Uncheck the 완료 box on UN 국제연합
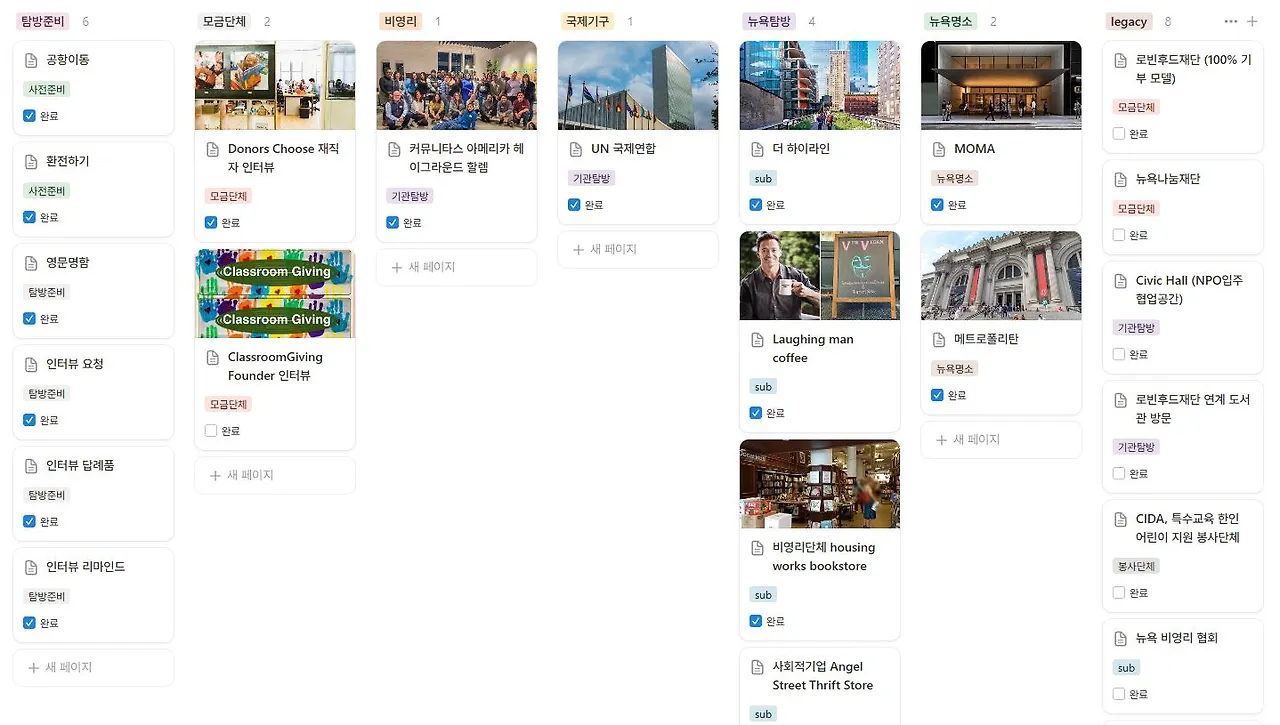Image resolution: width=1280 pixels, height=725 pixels. click(x=574, y=205)
